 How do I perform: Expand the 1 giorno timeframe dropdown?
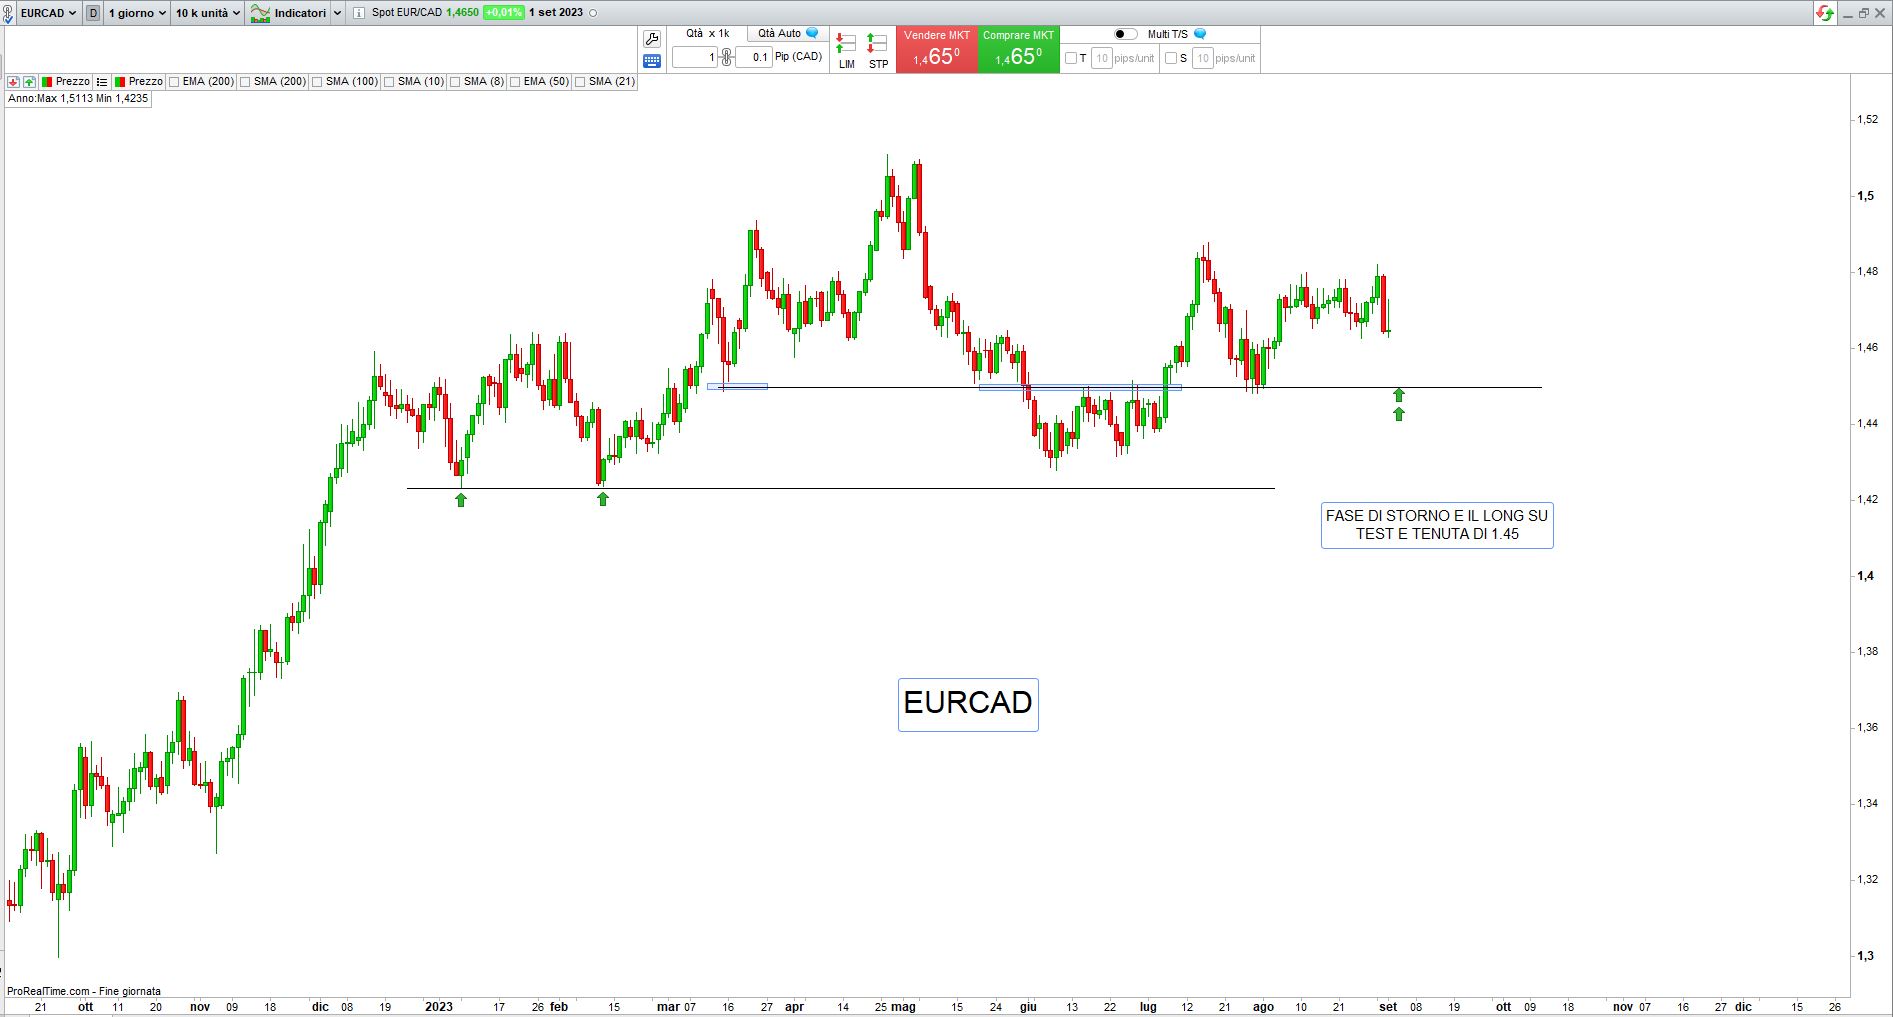137,13
